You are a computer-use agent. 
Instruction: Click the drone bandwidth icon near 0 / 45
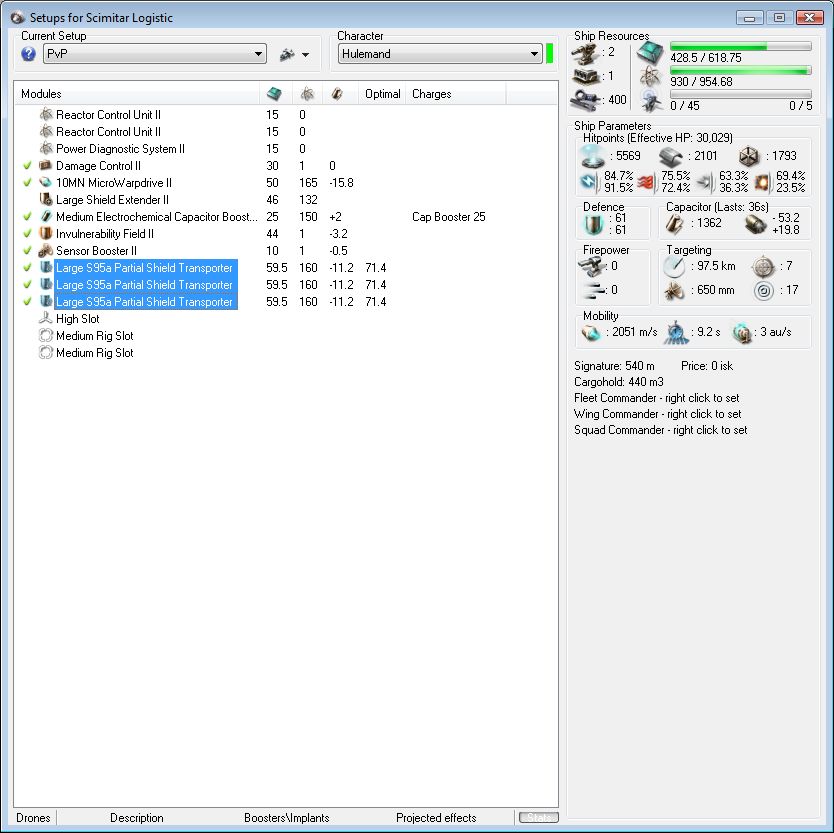pyautogui.click(x=650, y=101)
